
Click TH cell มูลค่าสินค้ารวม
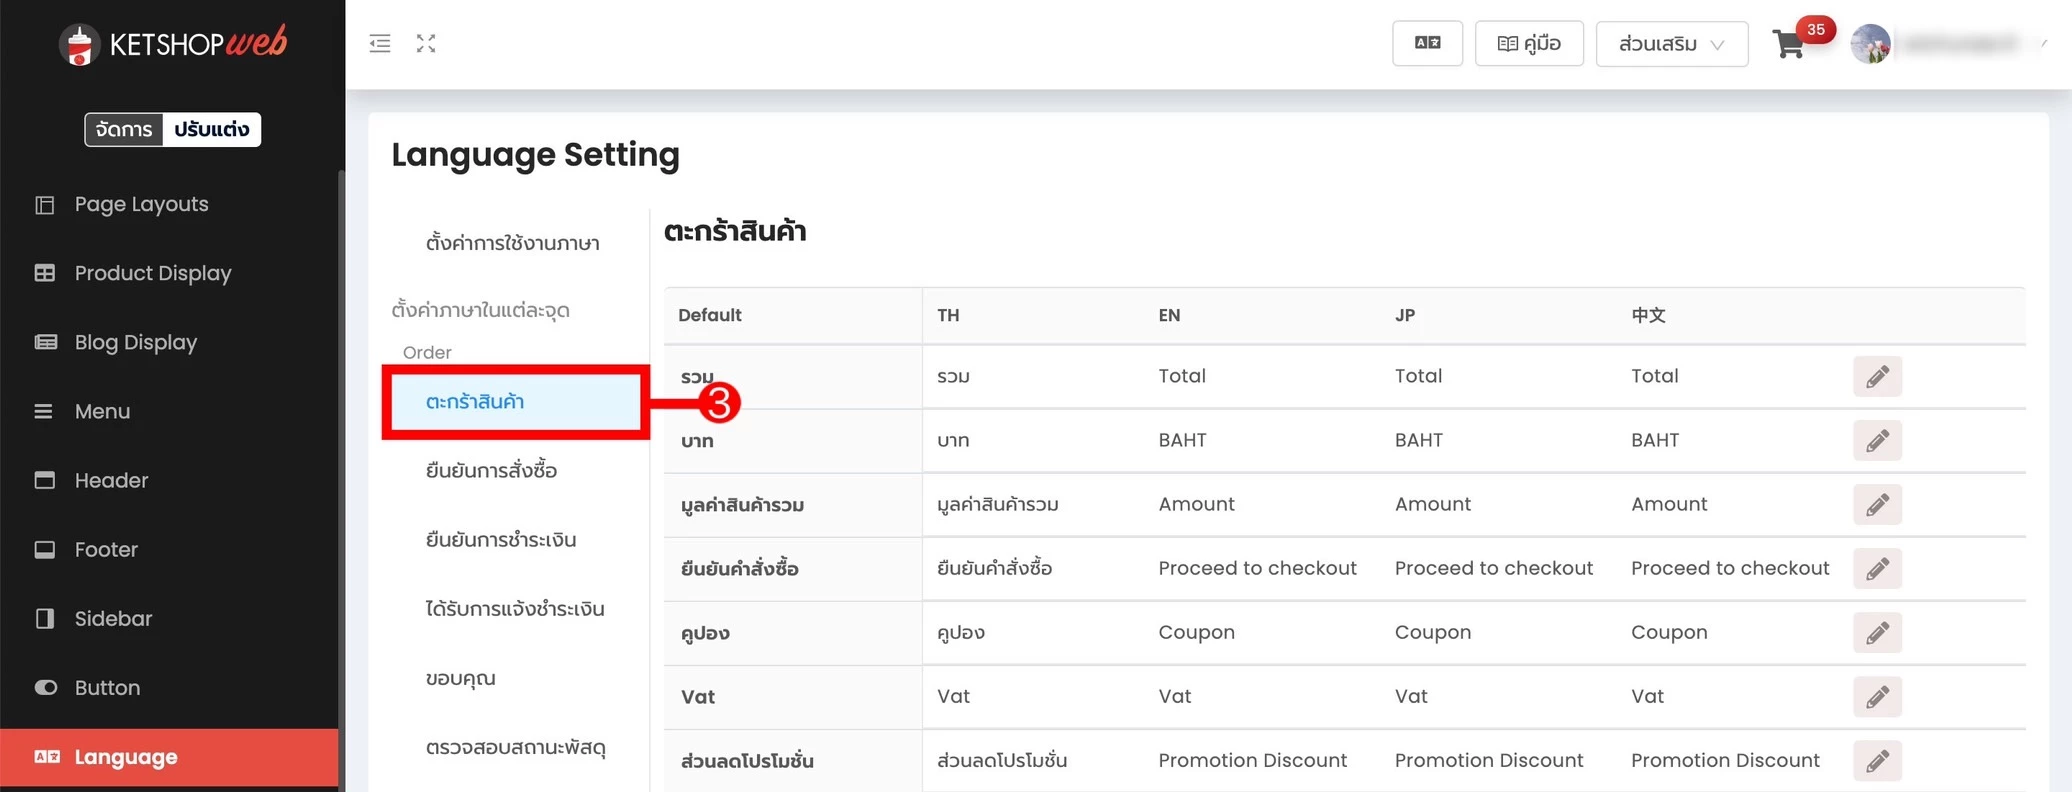(997, 504)
